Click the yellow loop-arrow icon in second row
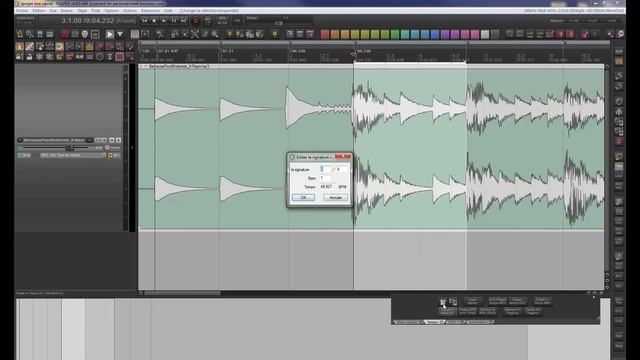 click(x=60, y=47)
